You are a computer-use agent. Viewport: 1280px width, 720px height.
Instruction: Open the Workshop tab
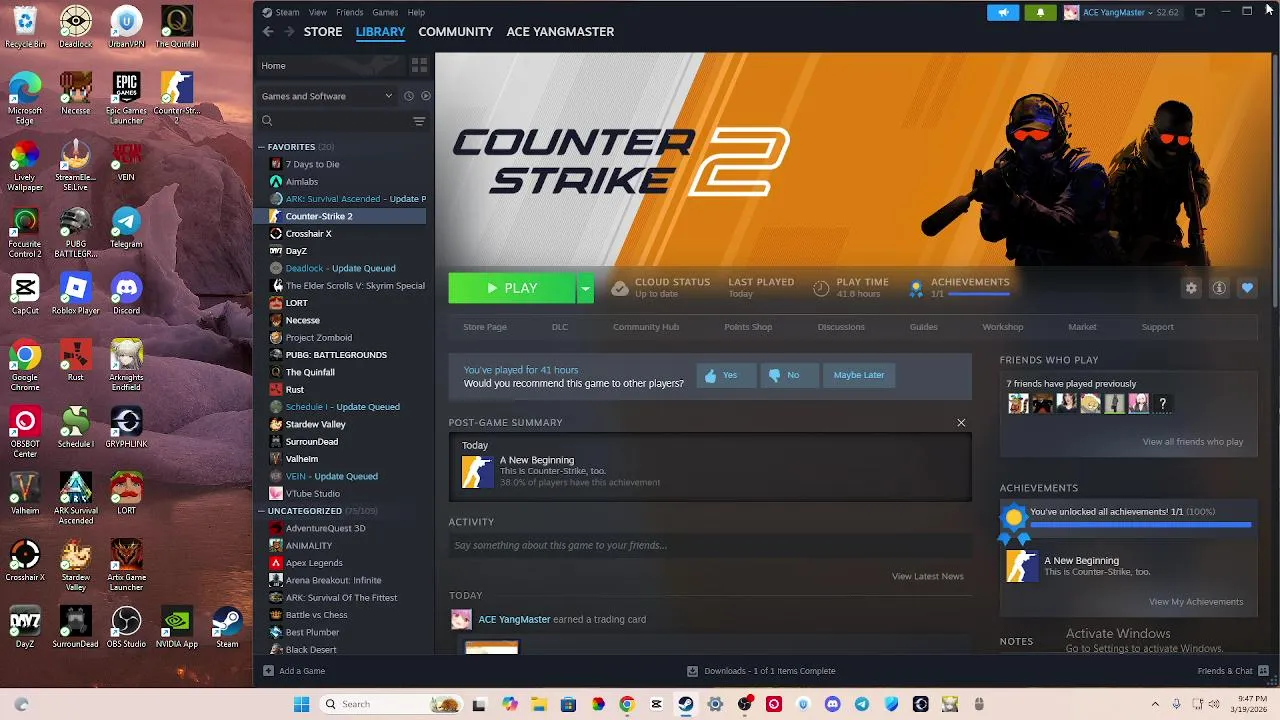(1002, 327)
